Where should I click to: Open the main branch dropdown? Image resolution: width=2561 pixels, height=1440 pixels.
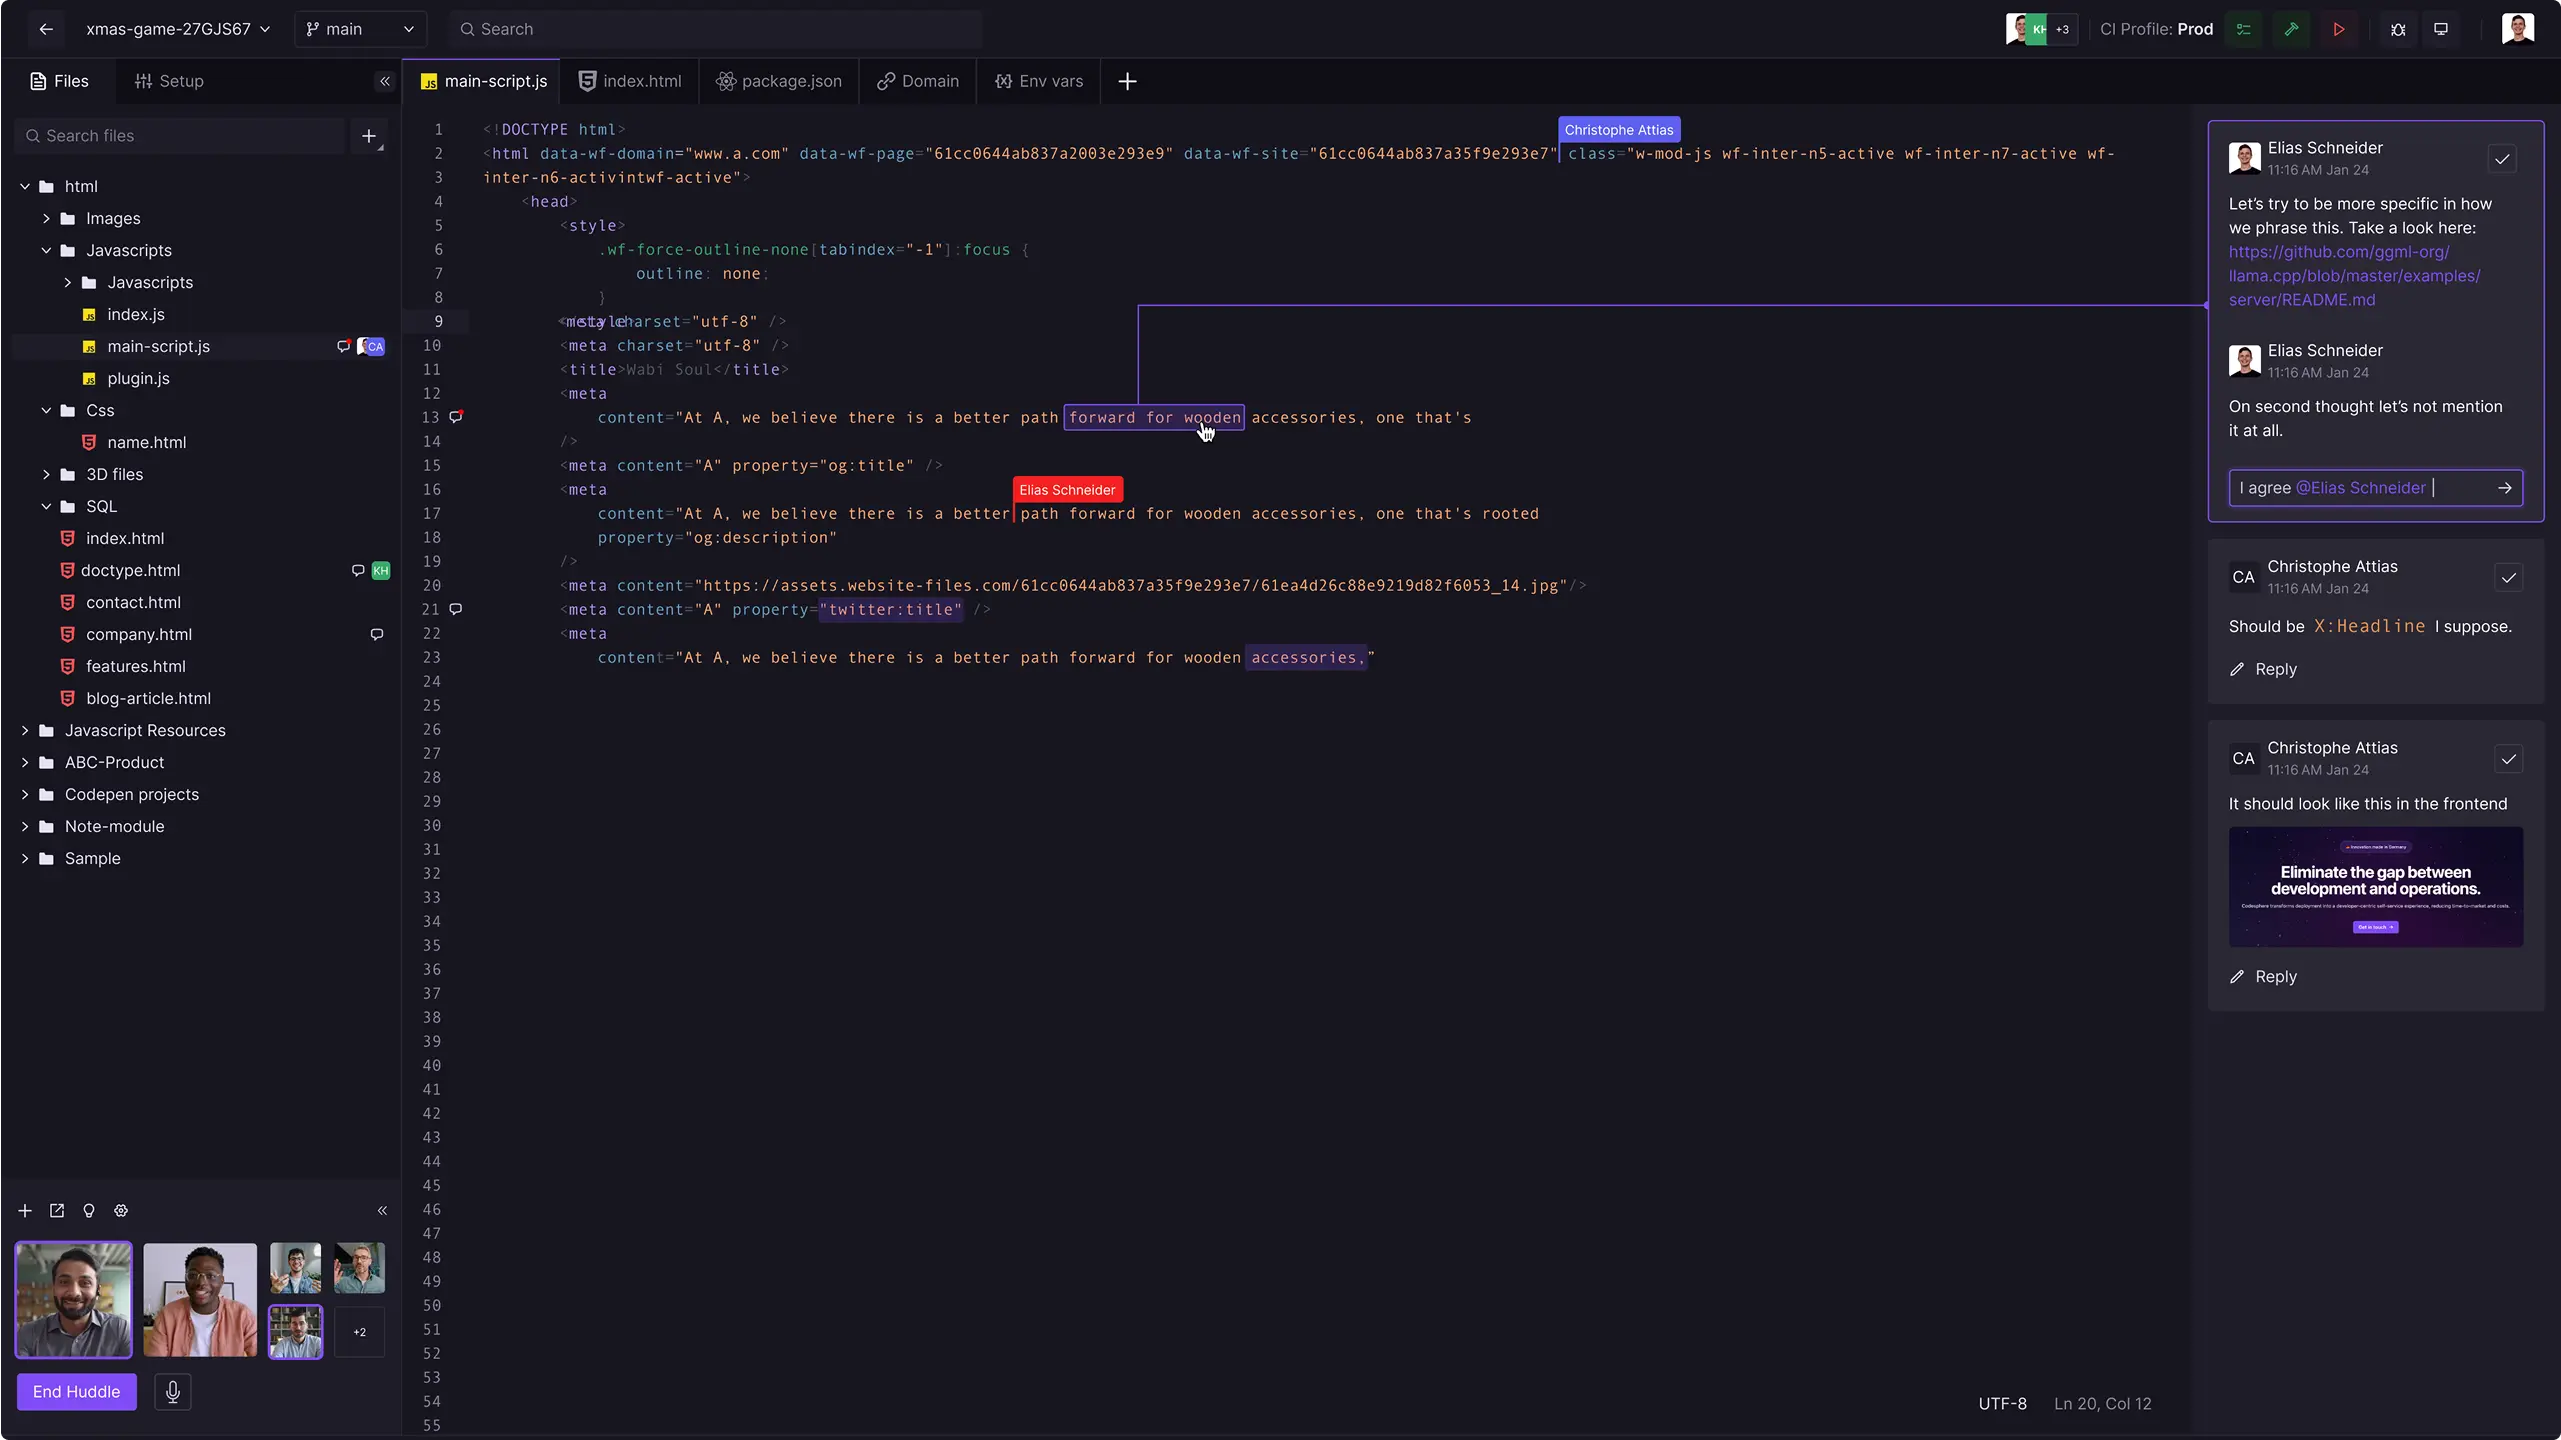click(360, 29)
